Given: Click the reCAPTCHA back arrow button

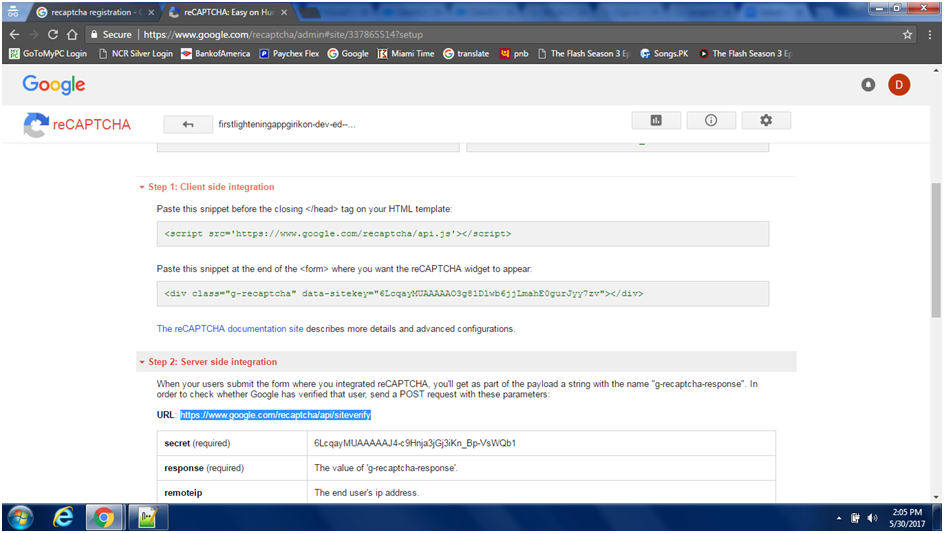Looking at the screenshot, I should (188, 123).
